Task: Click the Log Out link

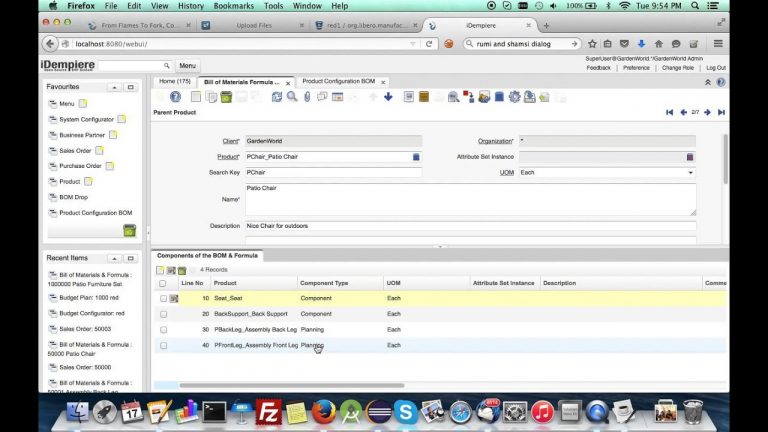Action: click(x=715, y=68)
